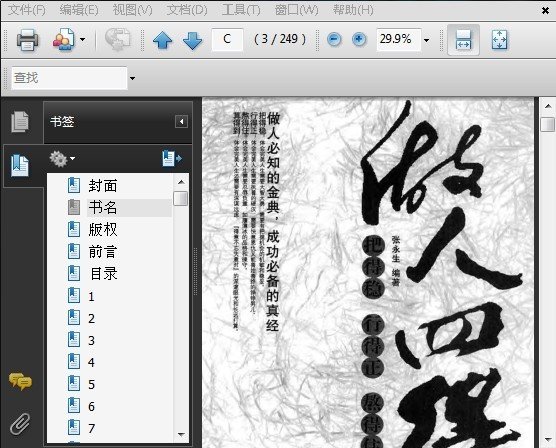Open the 文档(D) menu

[187, 10]
